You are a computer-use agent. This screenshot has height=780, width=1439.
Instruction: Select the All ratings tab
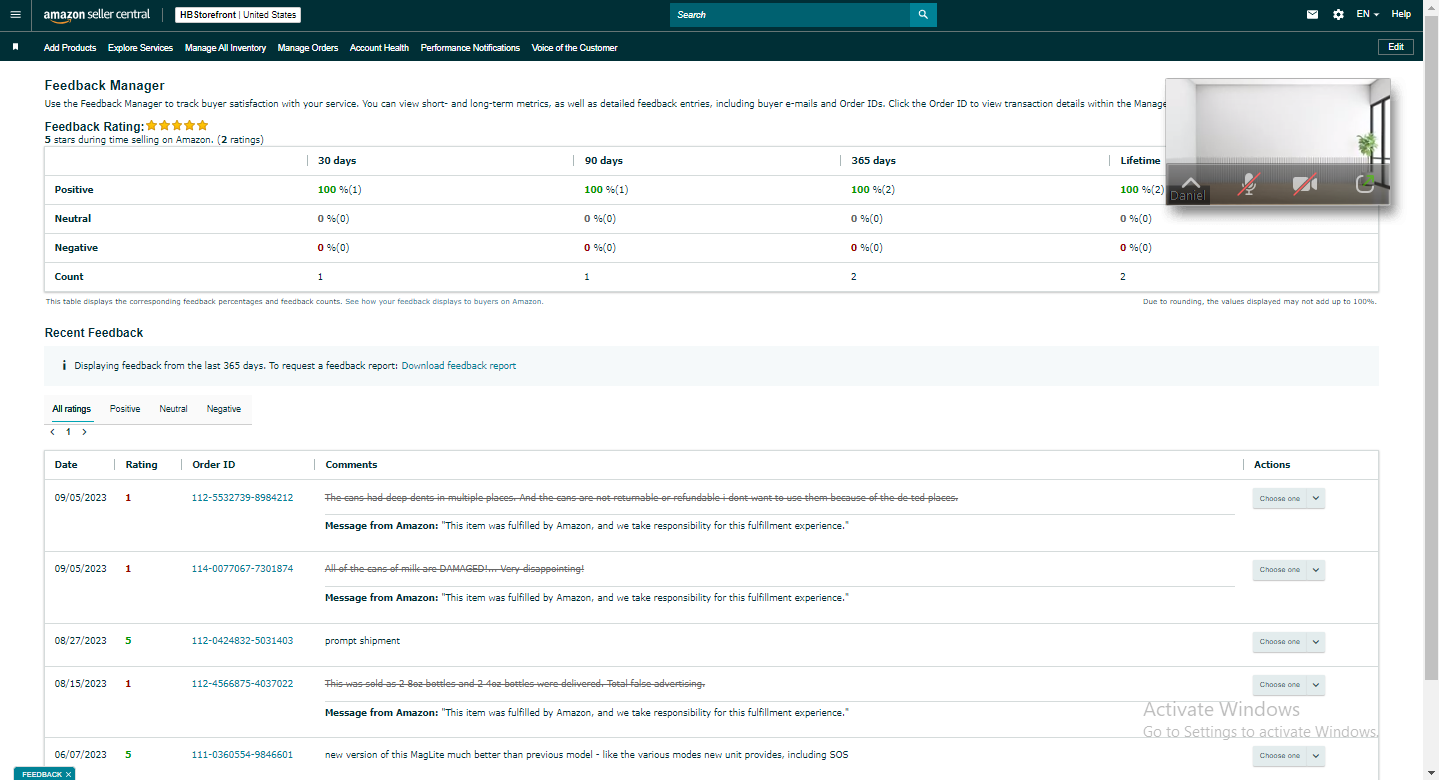click(72, 409)
